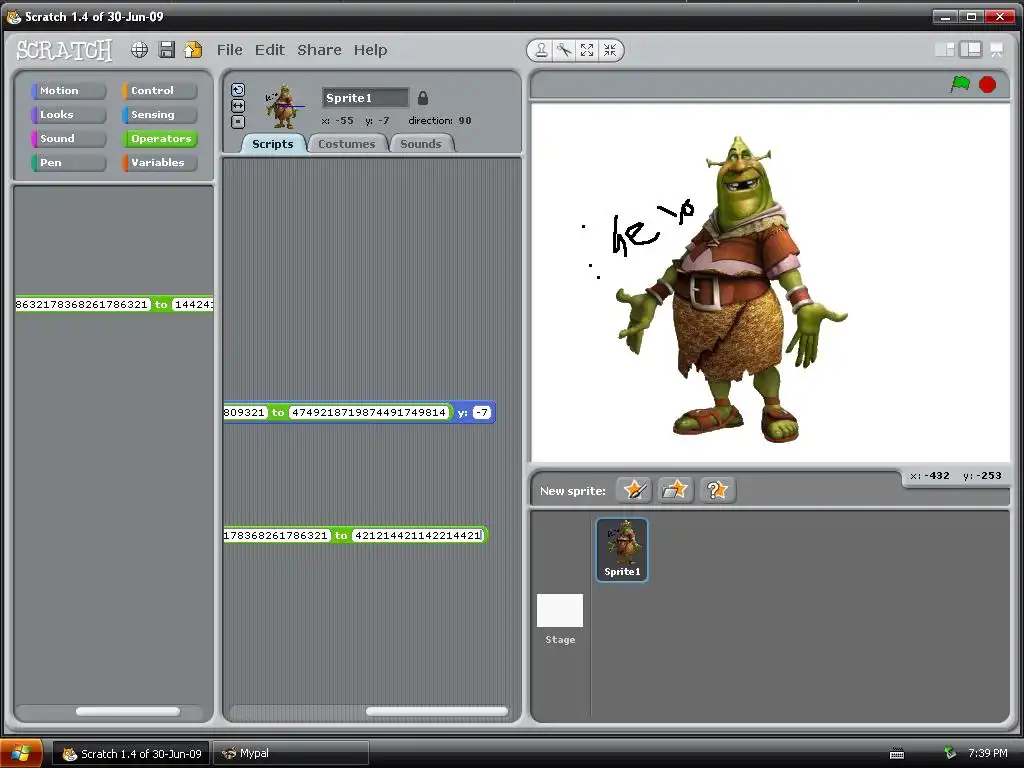Open the Windows Start button

[21, 754]
